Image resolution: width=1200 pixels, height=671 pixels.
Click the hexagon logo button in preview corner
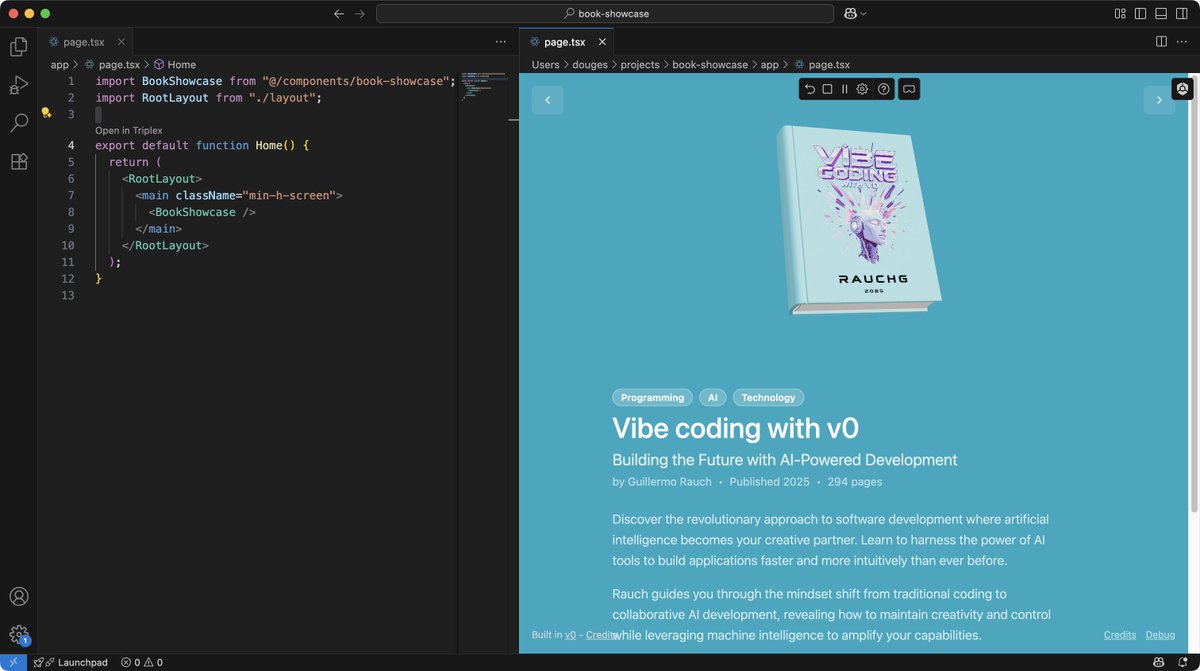pos(1182,89)
